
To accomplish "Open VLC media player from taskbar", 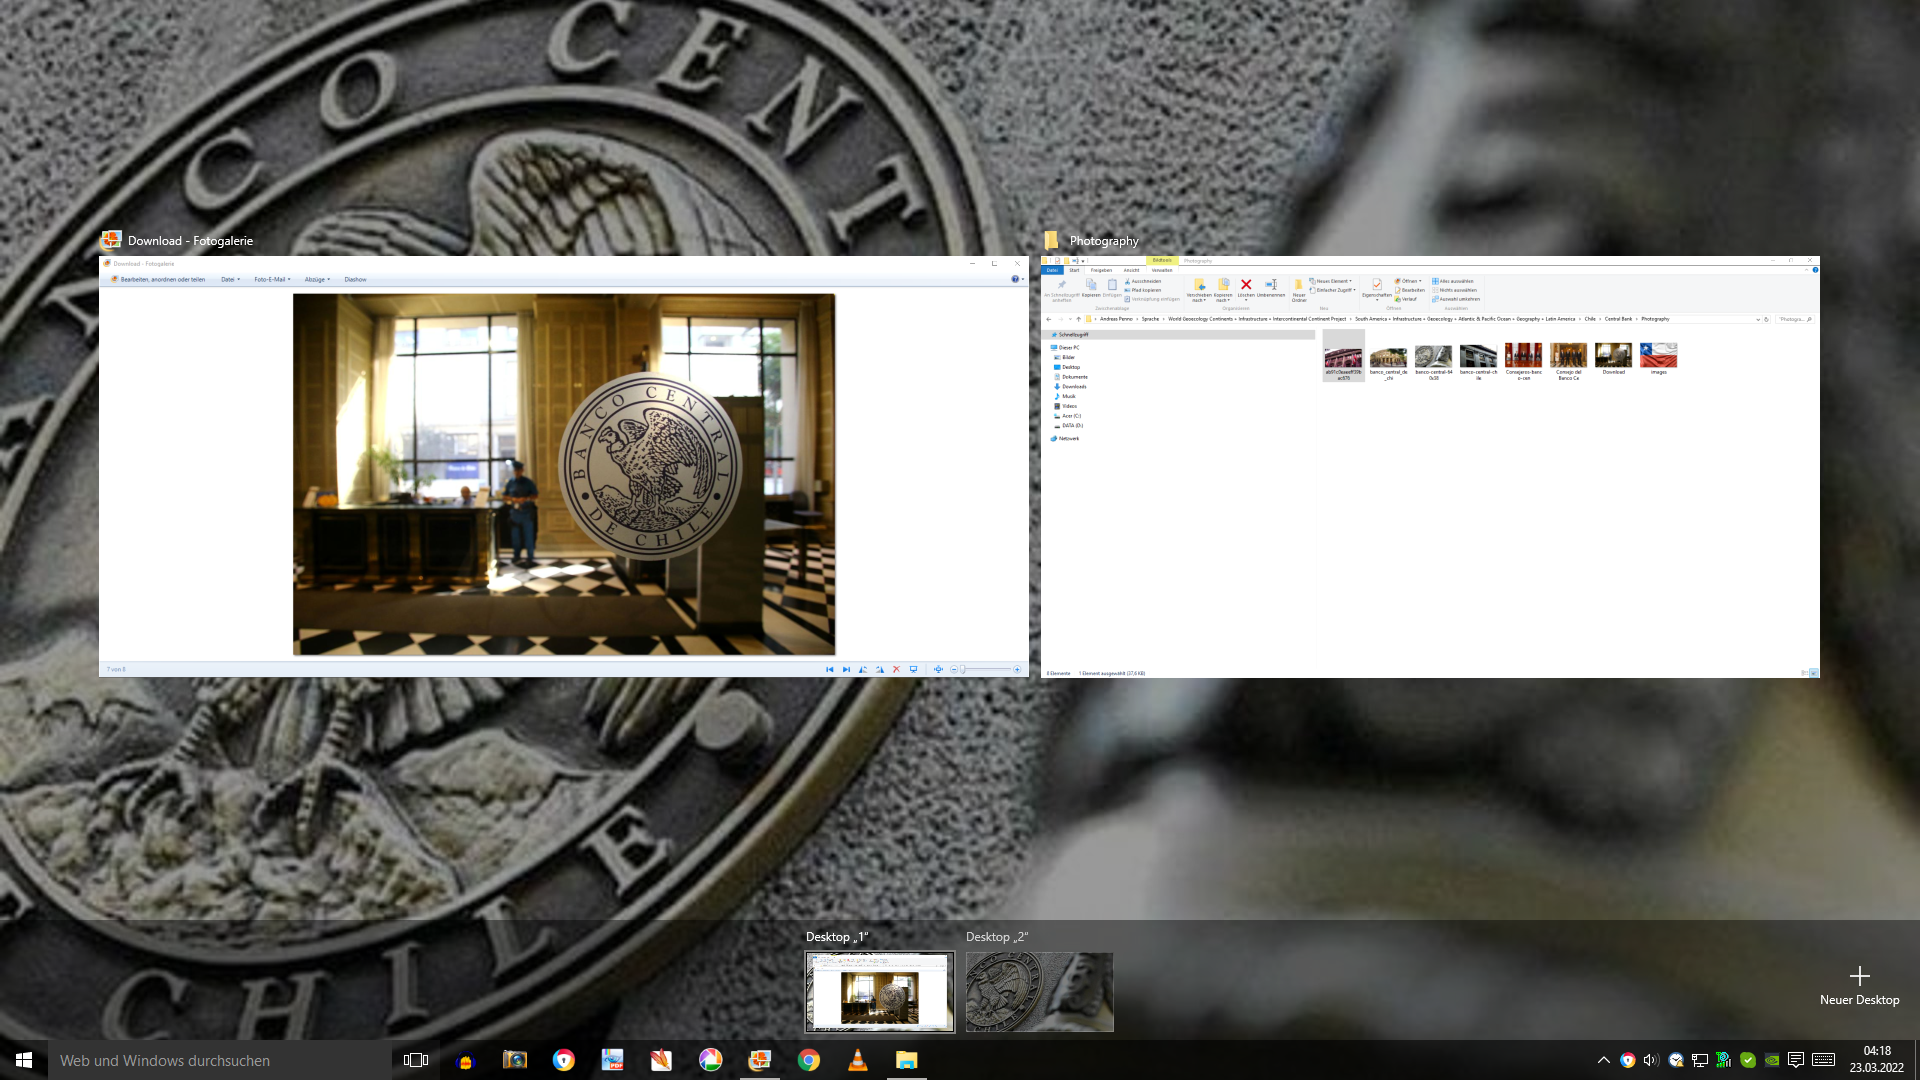I will (x=858, y=1060).
